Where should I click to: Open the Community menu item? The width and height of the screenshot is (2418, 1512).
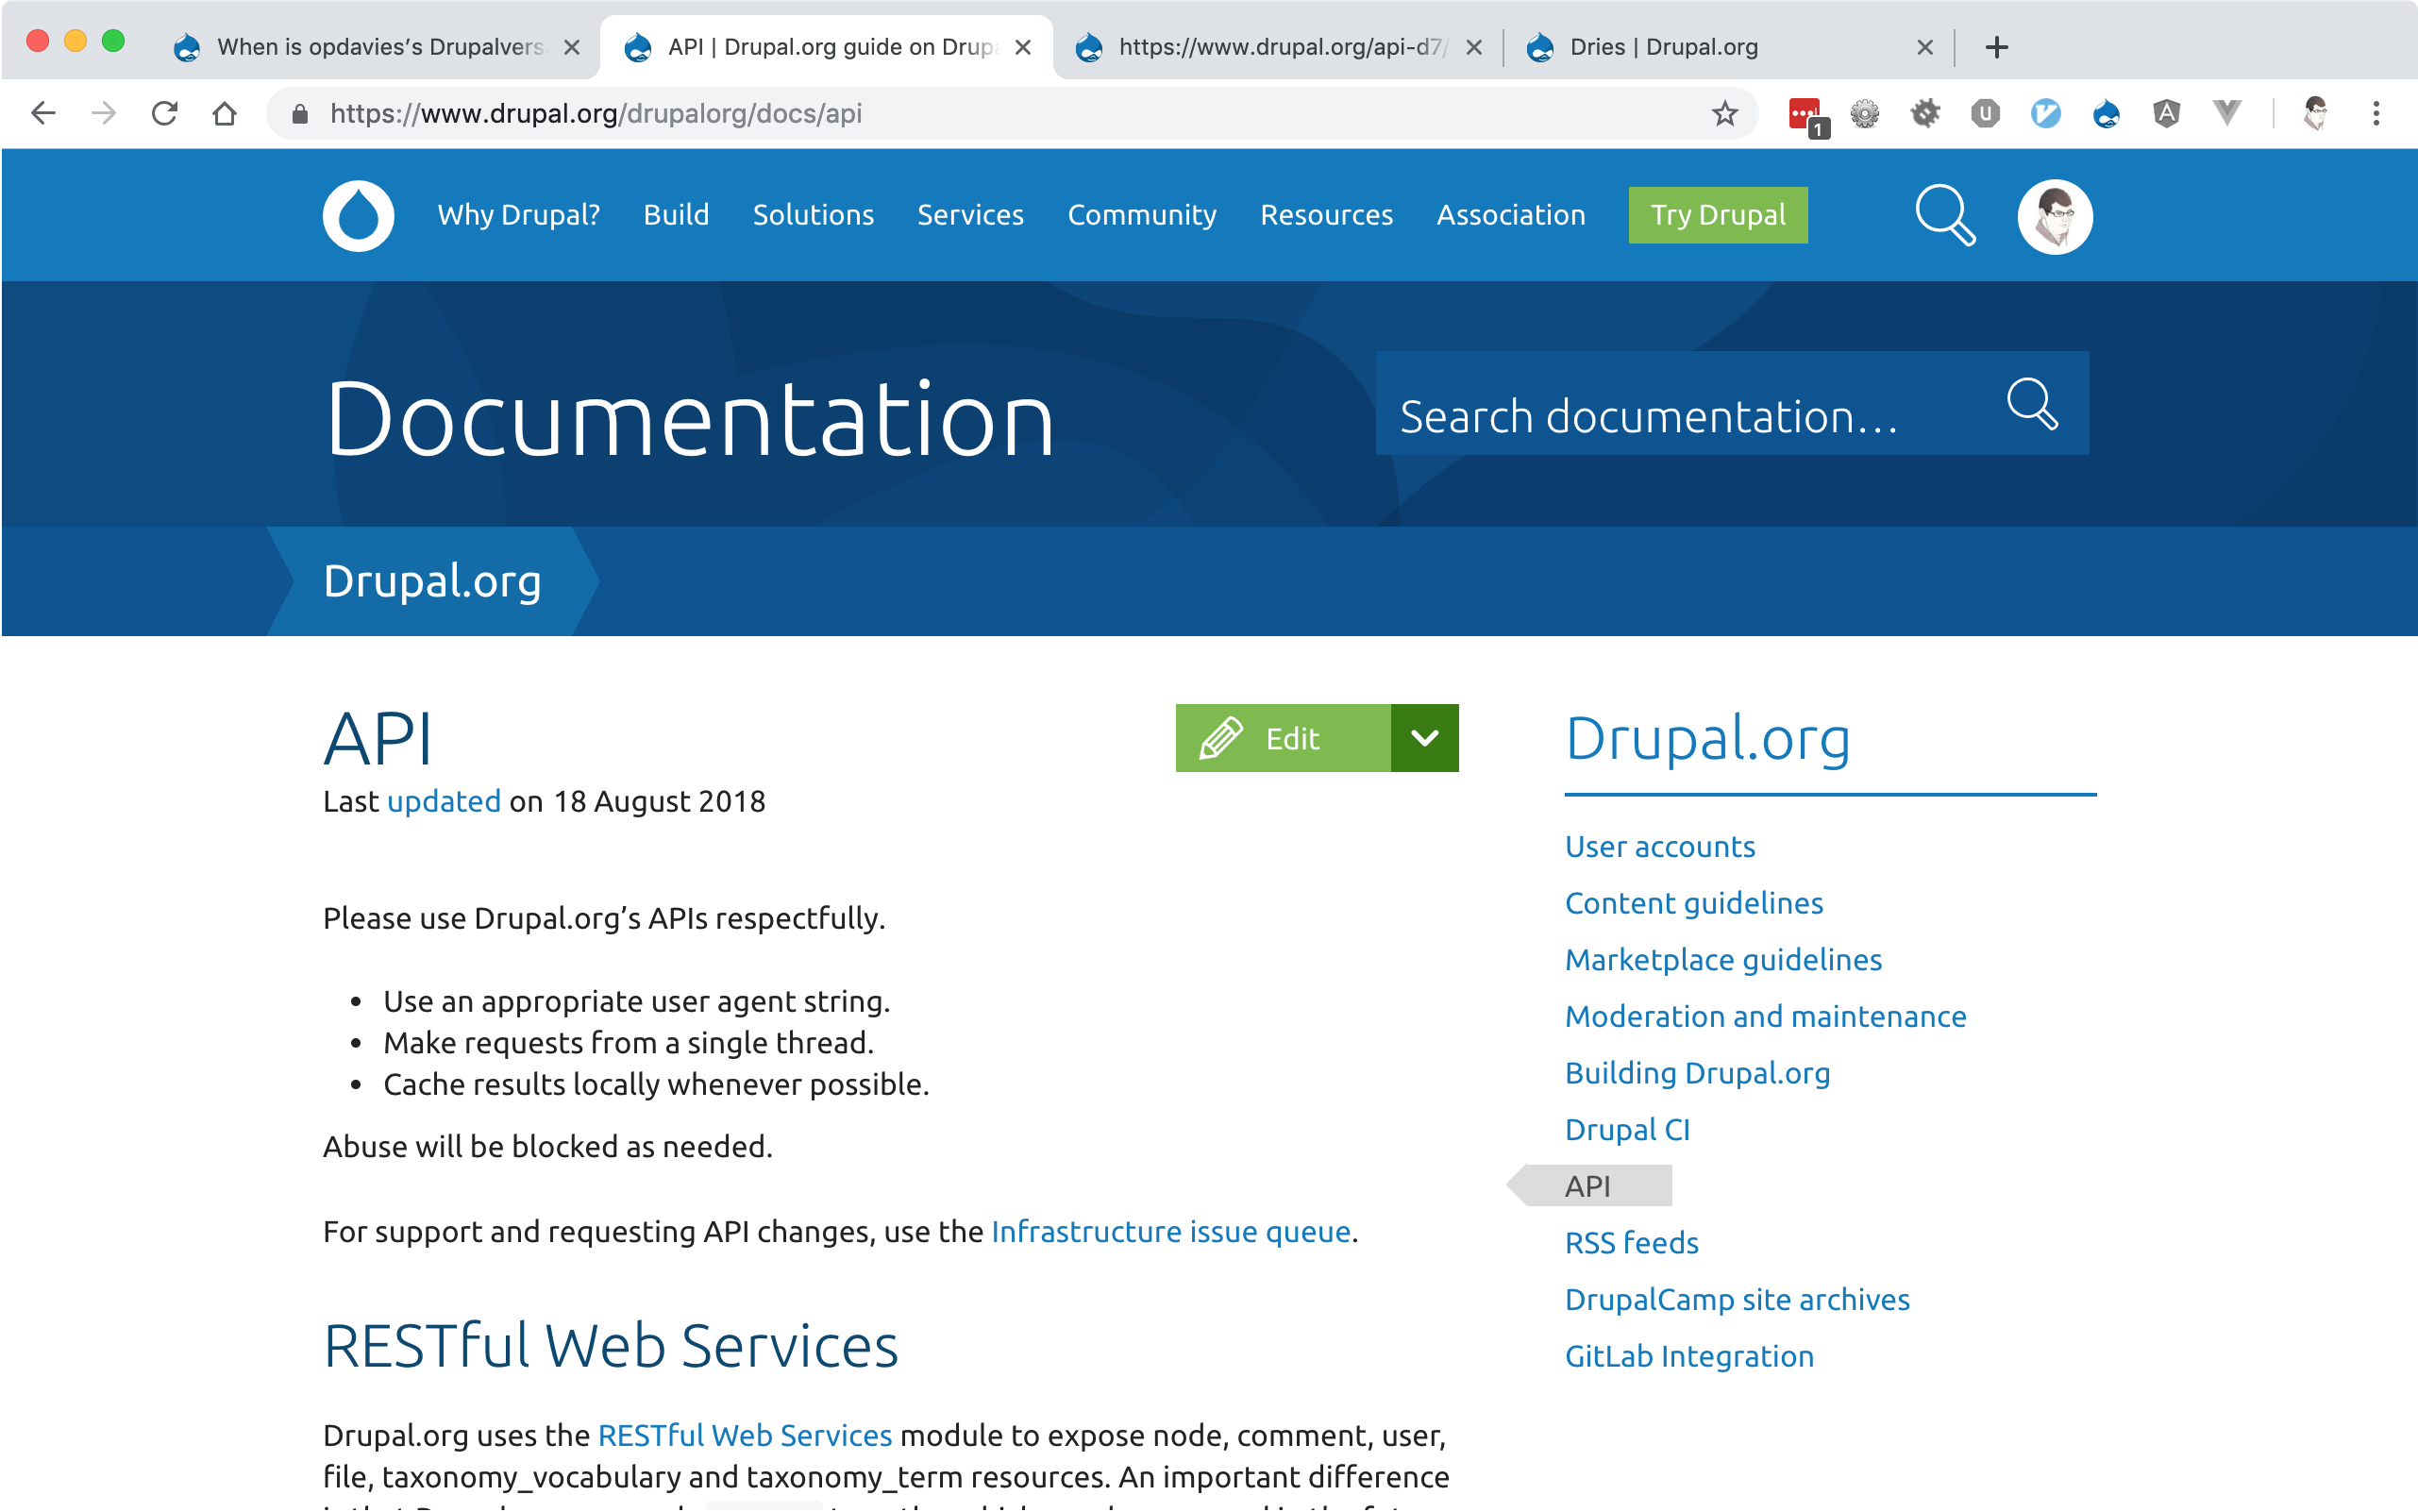[1141, 215]
